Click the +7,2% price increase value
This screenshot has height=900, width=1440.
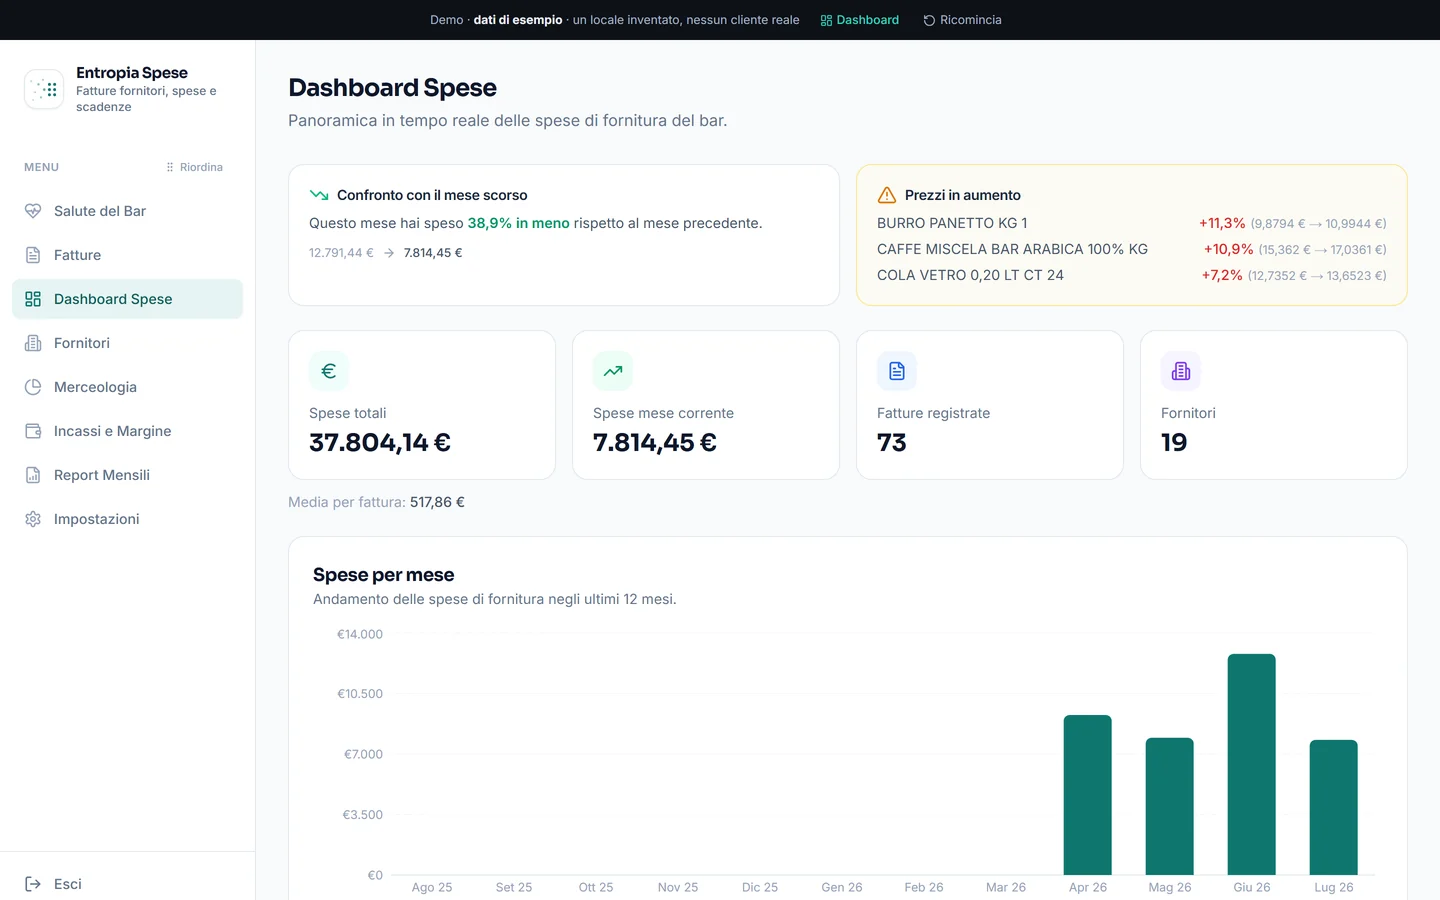pos(1222,275)
